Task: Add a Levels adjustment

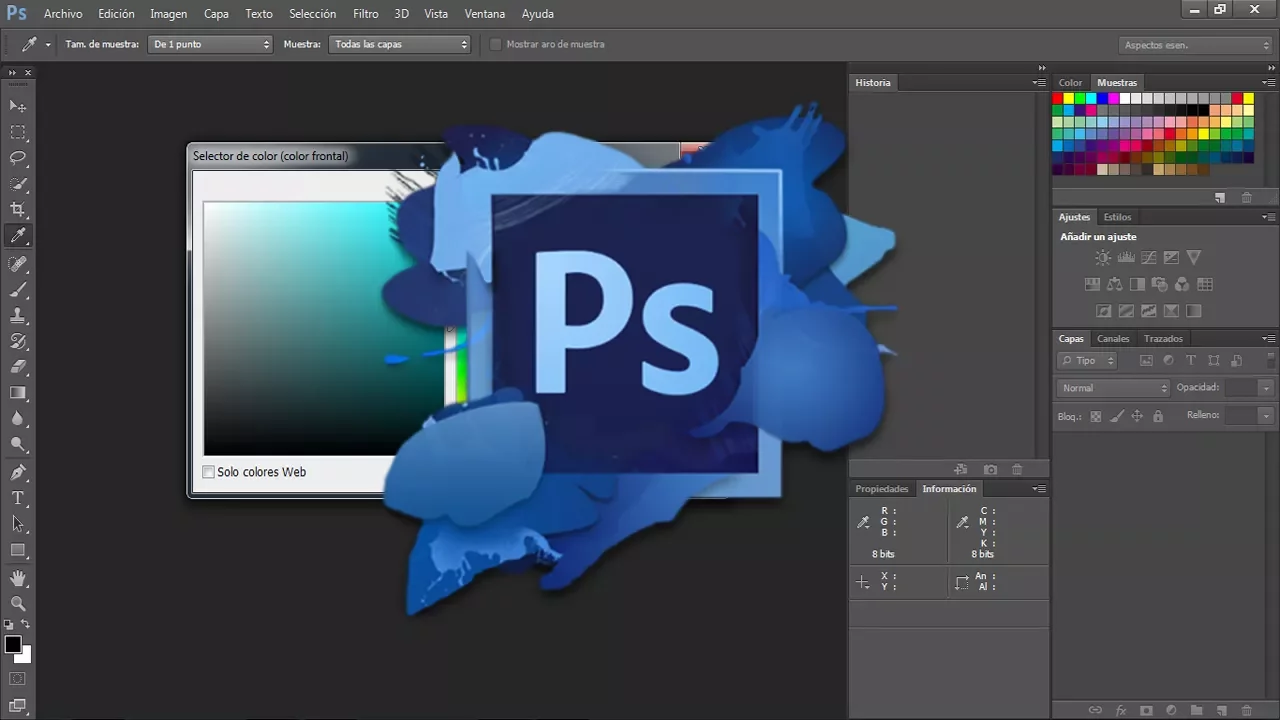Action: click(1126, 258)
